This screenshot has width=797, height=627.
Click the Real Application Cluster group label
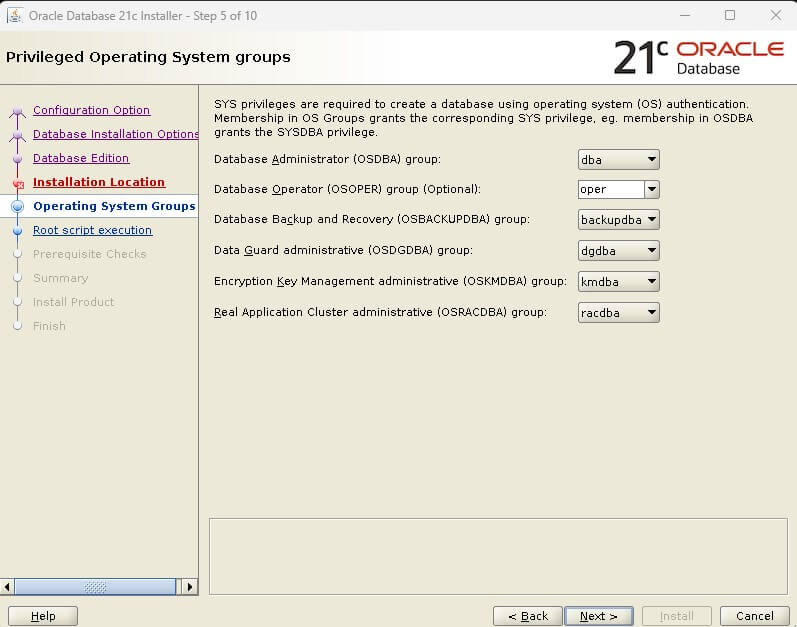click(x=380, y=312)
